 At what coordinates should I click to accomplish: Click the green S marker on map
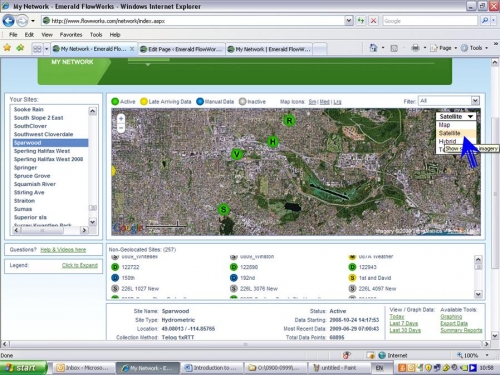tap(224, 209)
